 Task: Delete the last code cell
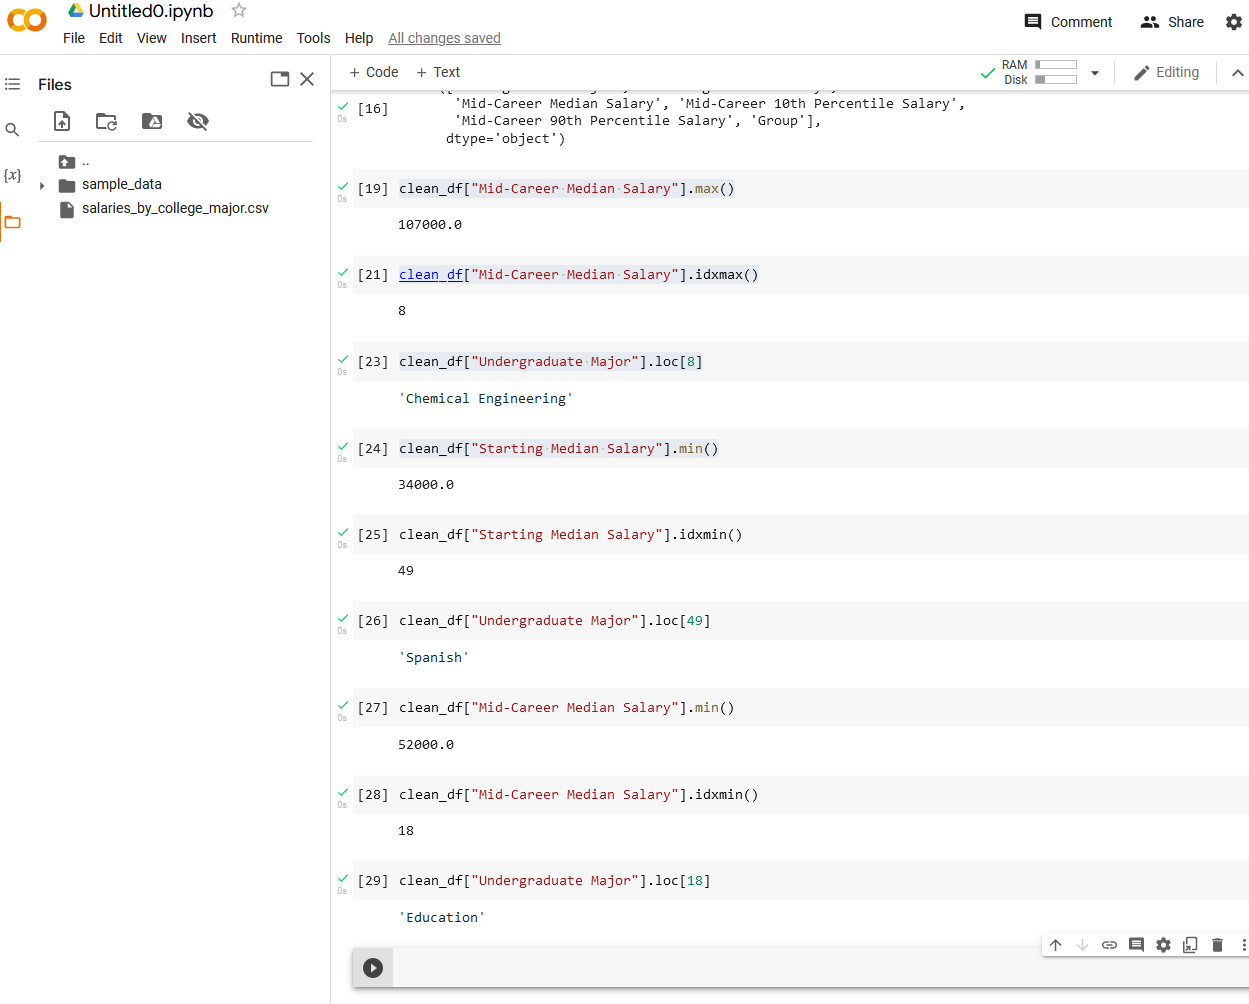pyautogui.click(x=1217, y=944)
